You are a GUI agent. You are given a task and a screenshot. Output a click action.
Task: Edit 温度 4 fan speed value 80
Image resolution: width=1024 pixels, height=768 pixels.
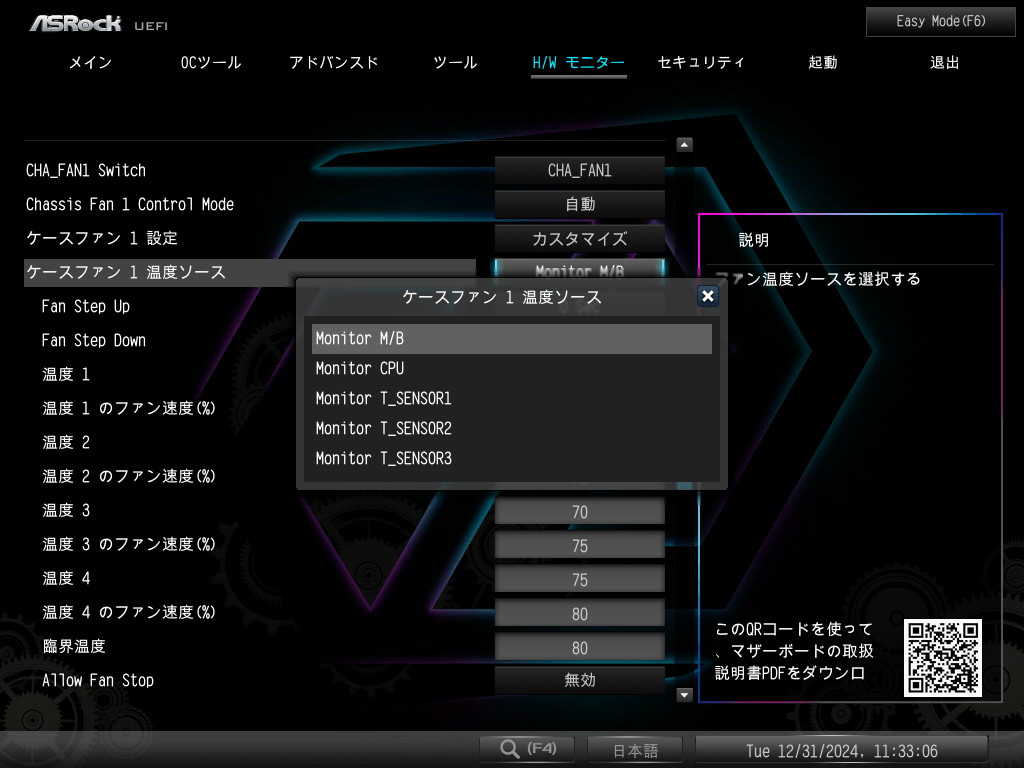point(579,613)
